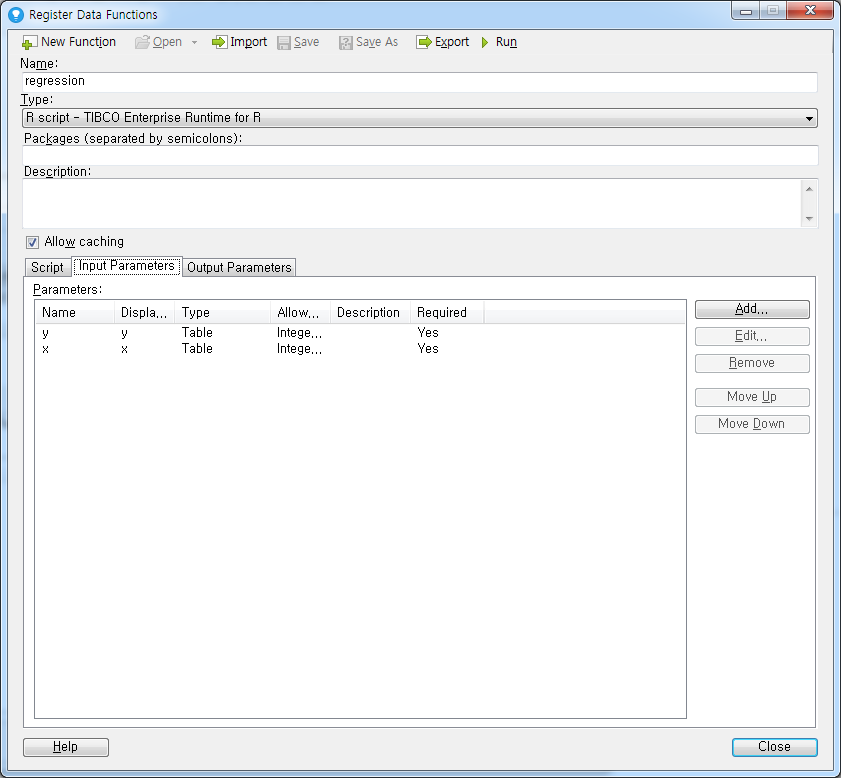This screenshot has height=778, width=841.
Task: Click the Save As toolbar icon
Action: (x=368, y=42)
